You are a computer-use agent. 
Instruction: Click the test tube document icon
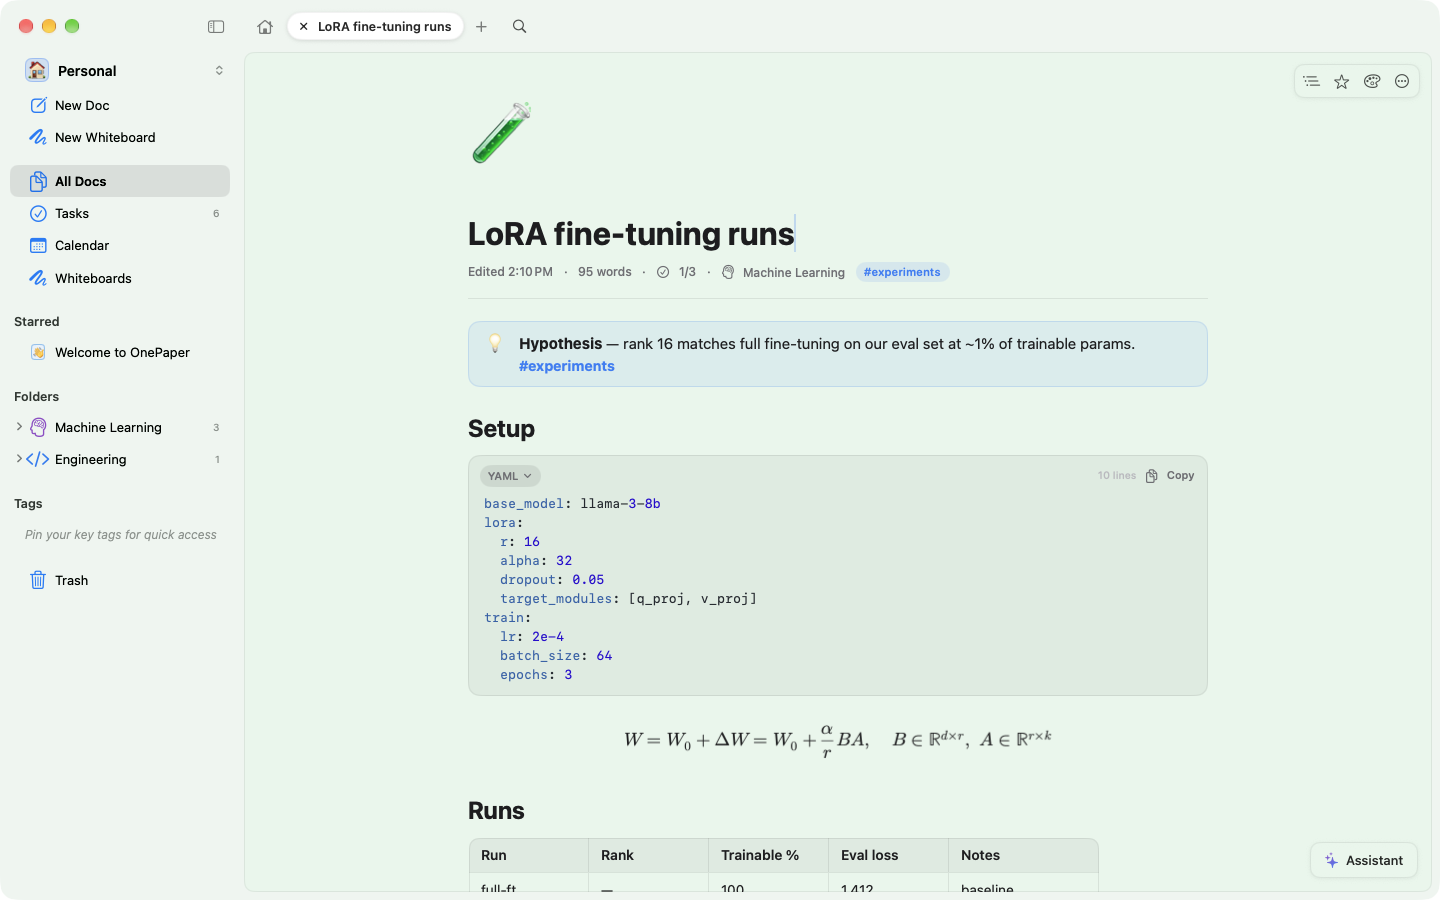click(x=501, y=132)
